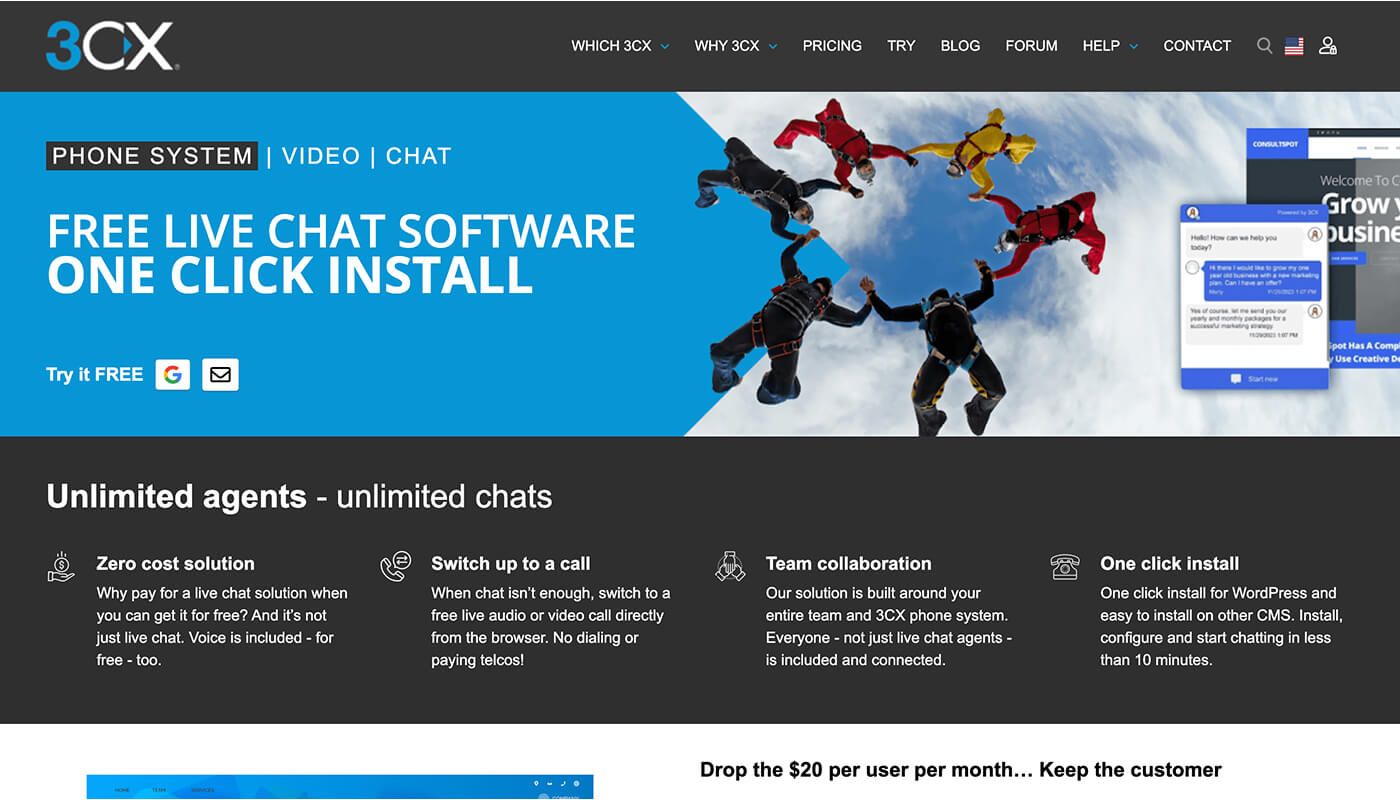
Task: Click the ONE CLICK INSTALL headline
Action: [290, 275]
